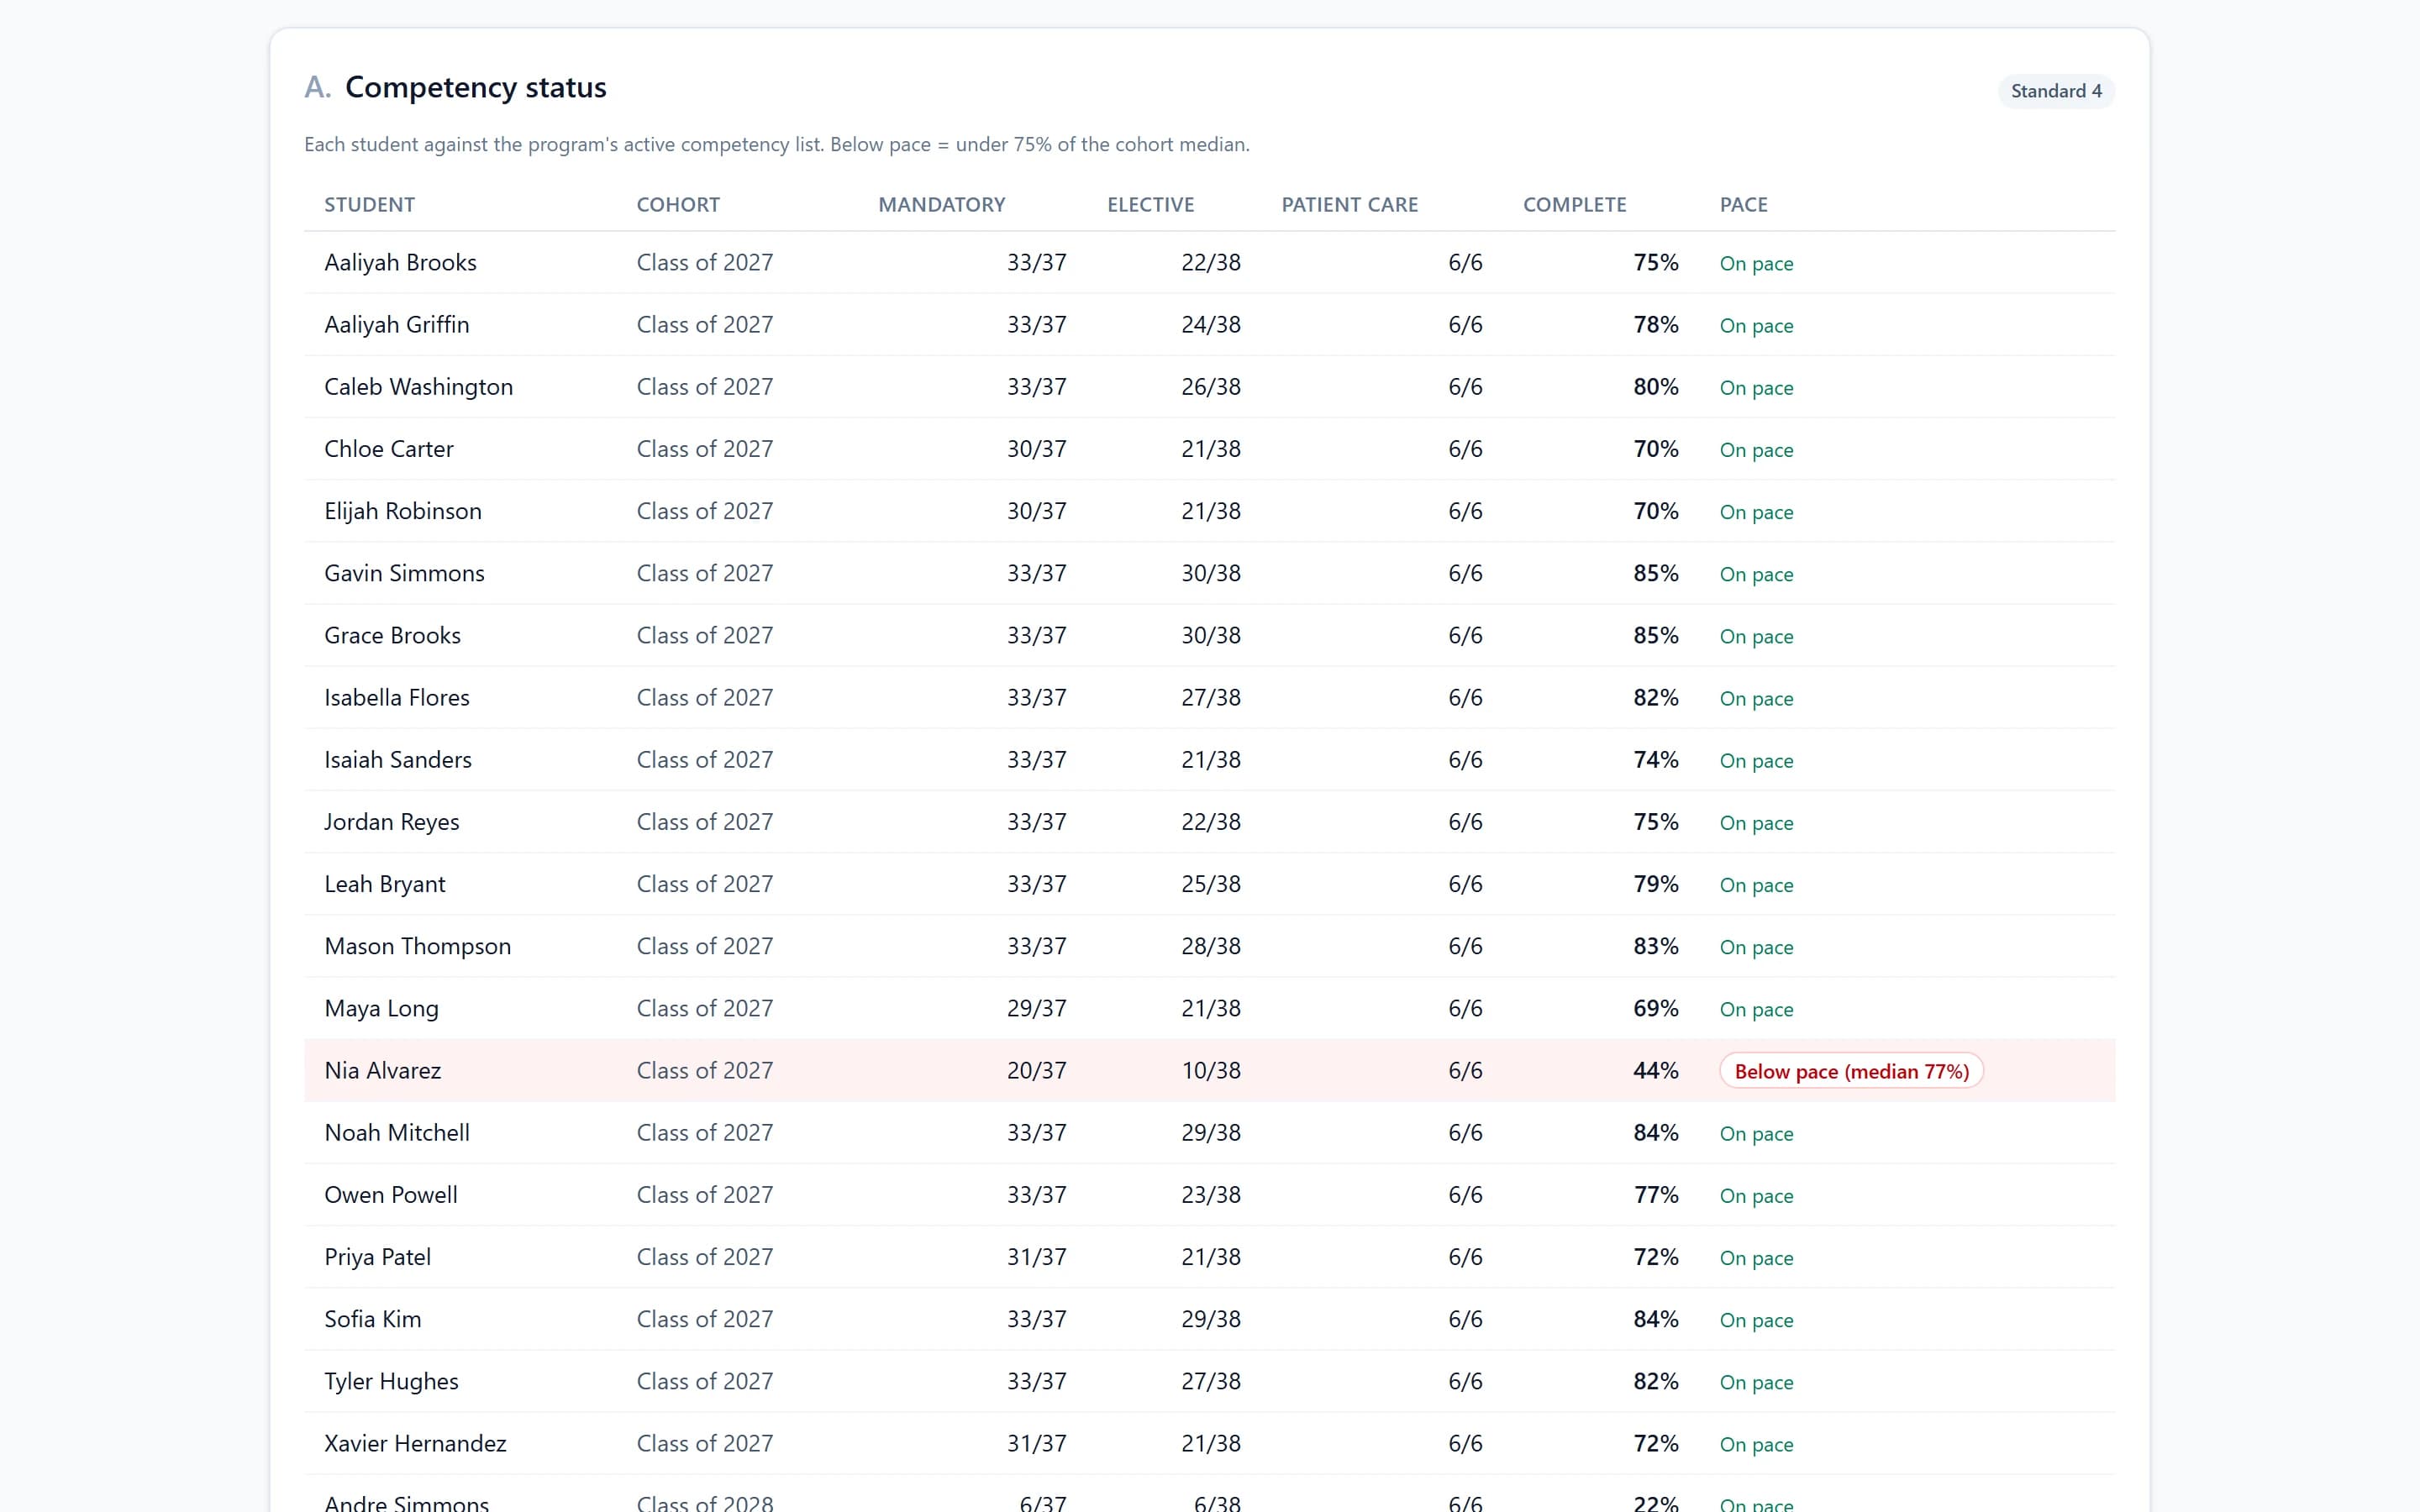Open Caleb Washington's record

pos(418,387)
